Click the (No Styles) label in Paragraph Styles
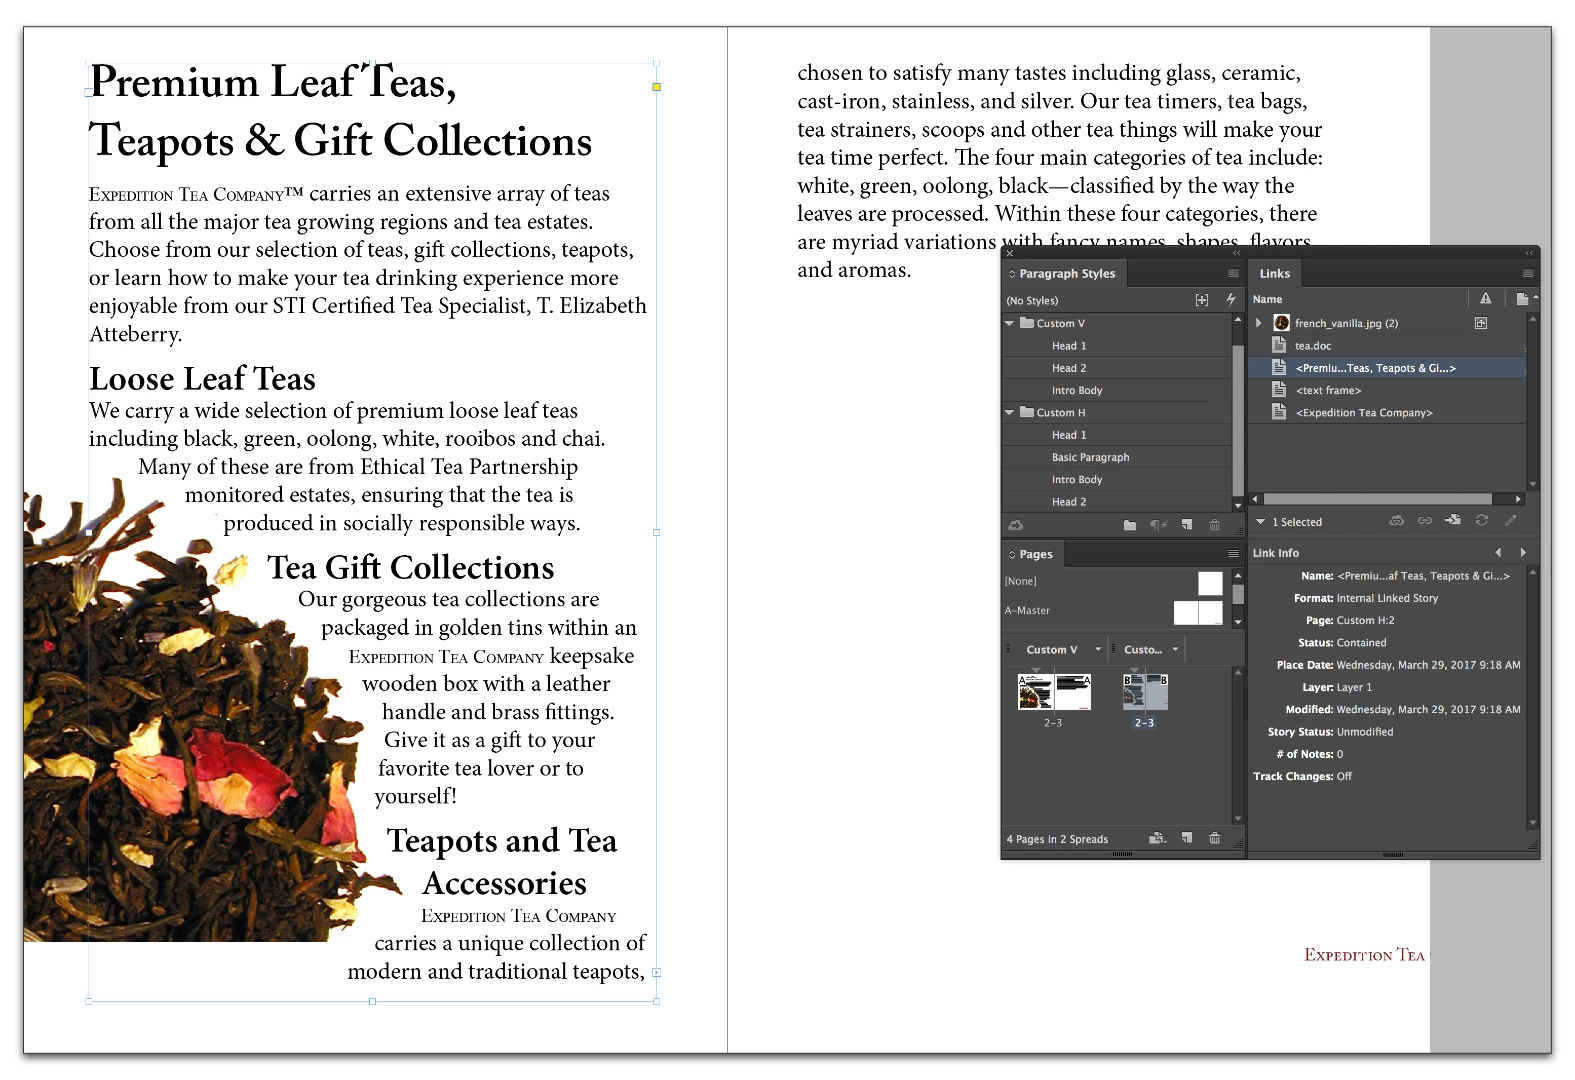The width and height of the screenshot is (1575, 1080). 1032,300
